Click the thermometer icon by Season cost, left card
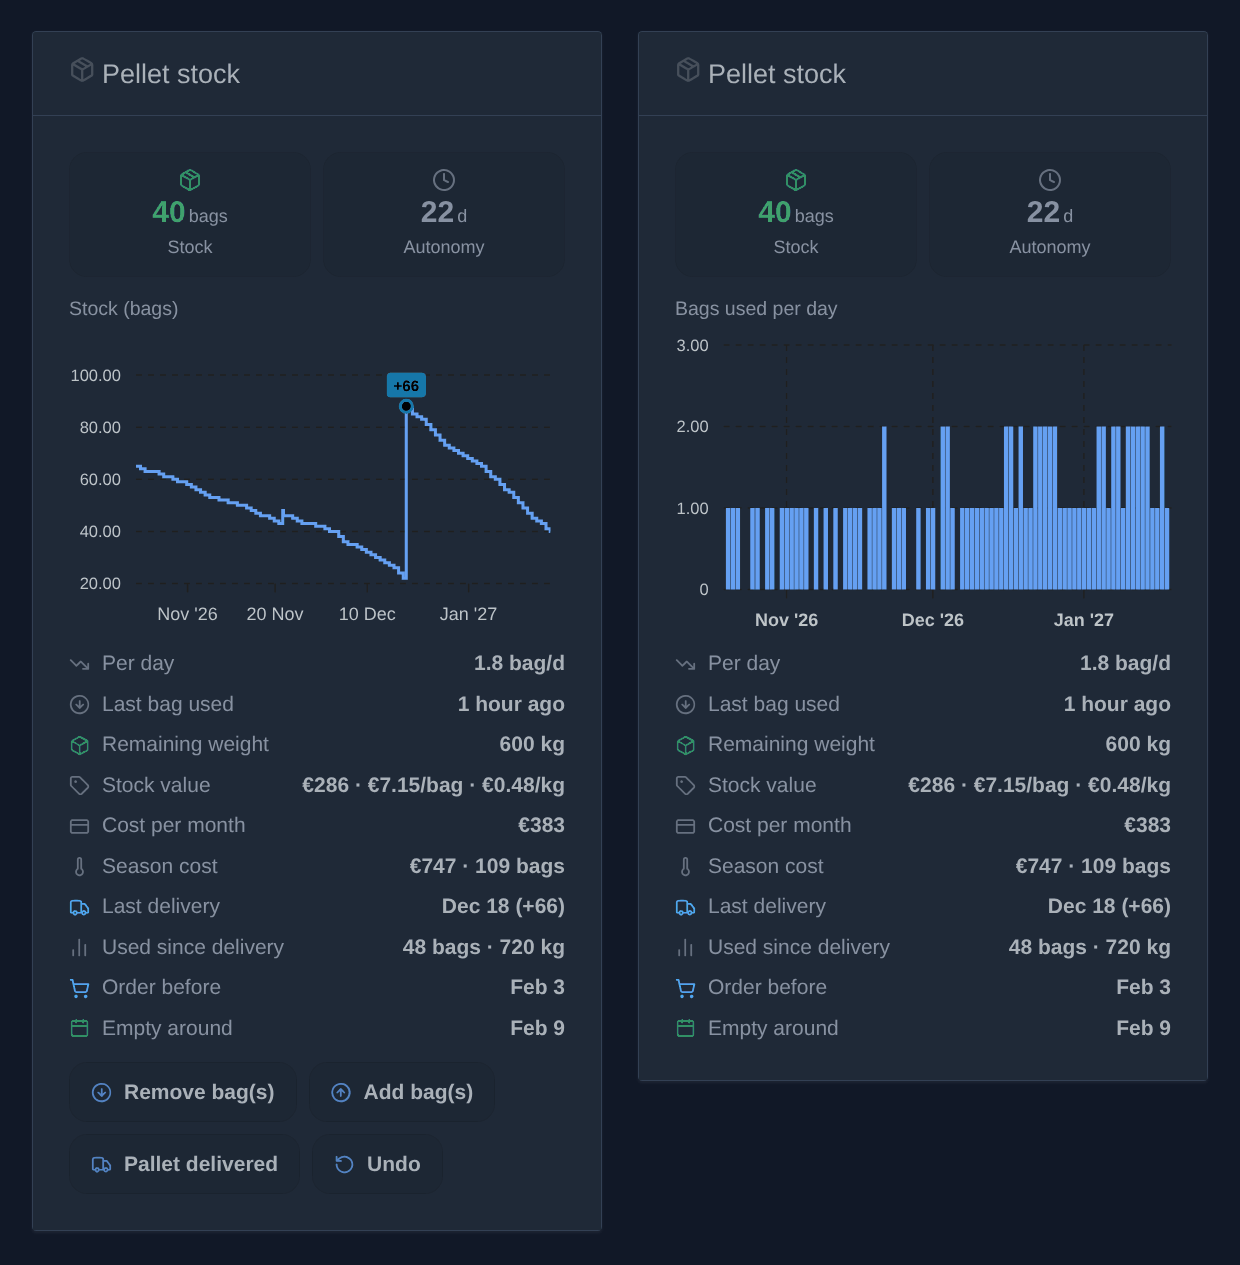 80,867
